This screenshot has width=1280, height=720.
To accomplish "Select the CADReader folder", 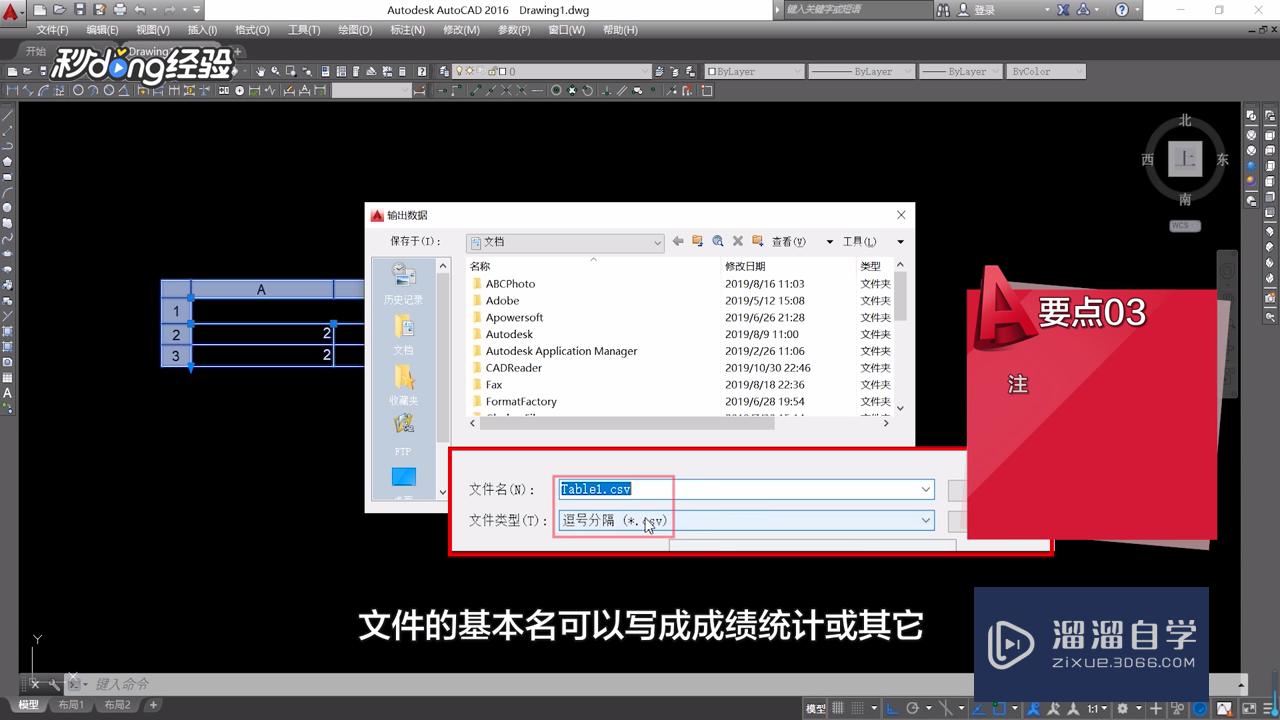I will 514,368.
